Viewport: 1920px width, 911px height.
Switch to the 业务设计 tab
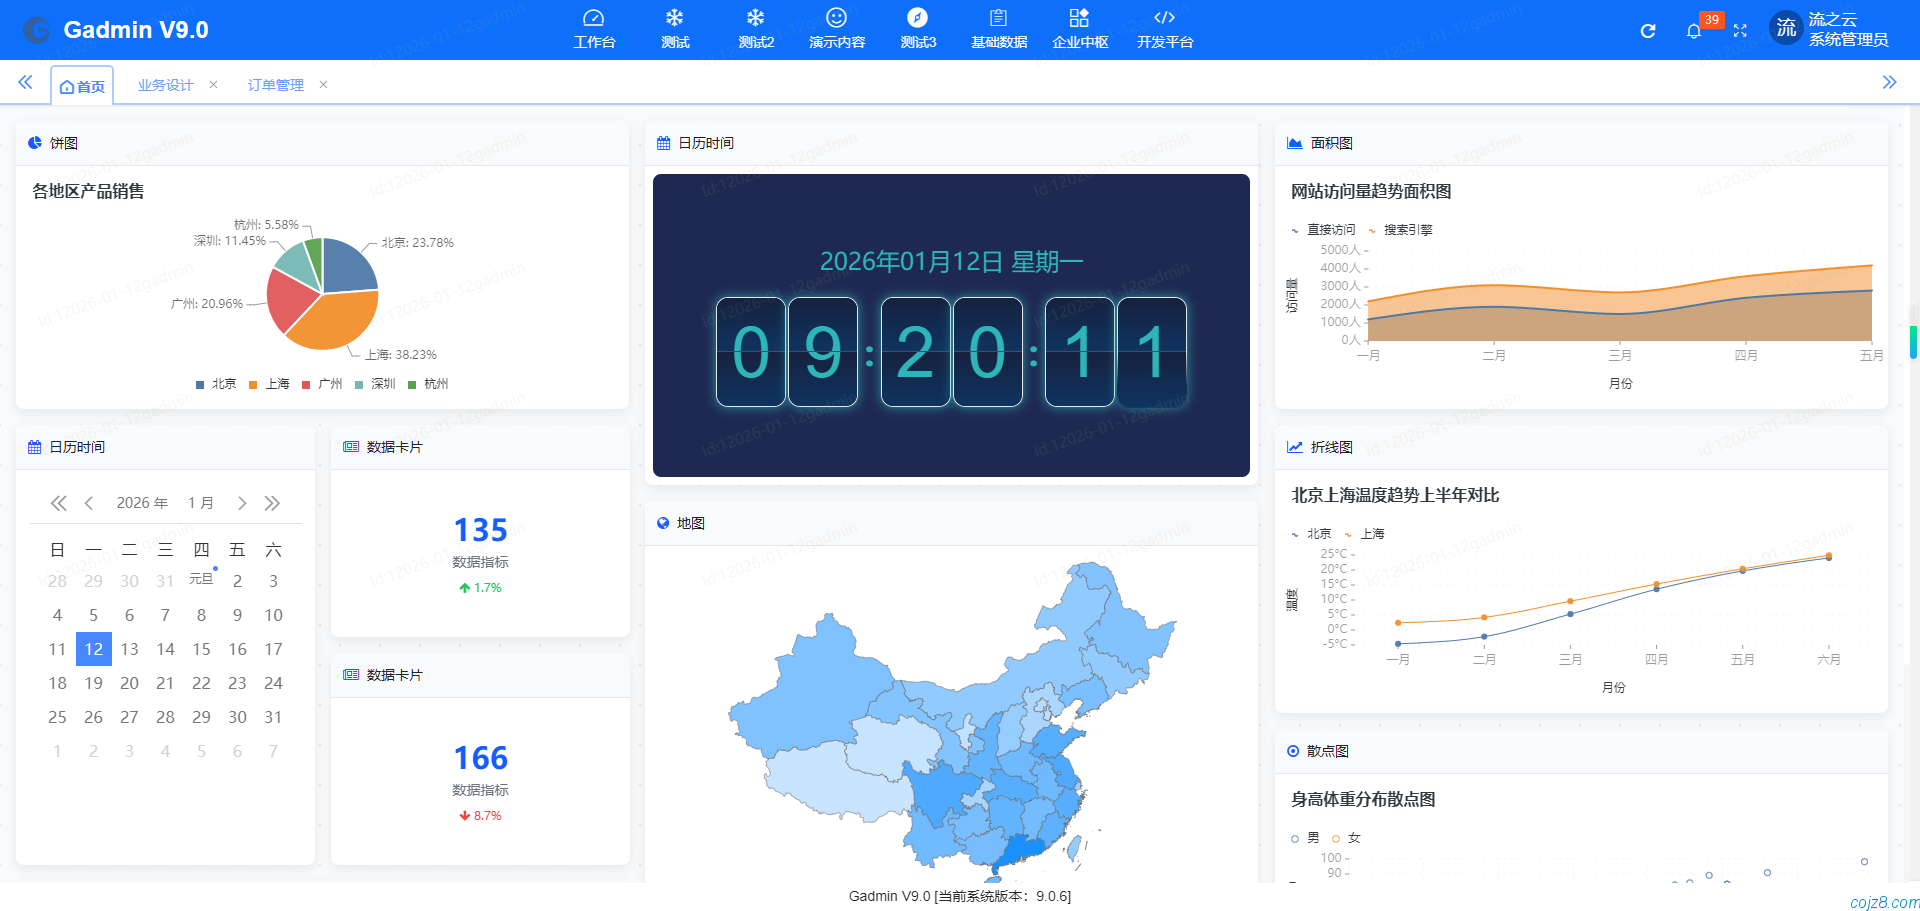point(165,85)
